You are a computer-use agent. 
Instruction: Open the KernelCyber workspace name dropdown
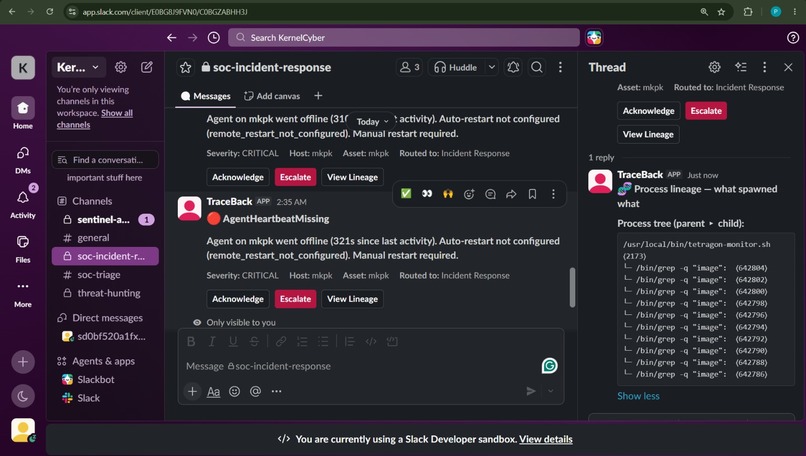click(x=78, y=67)
